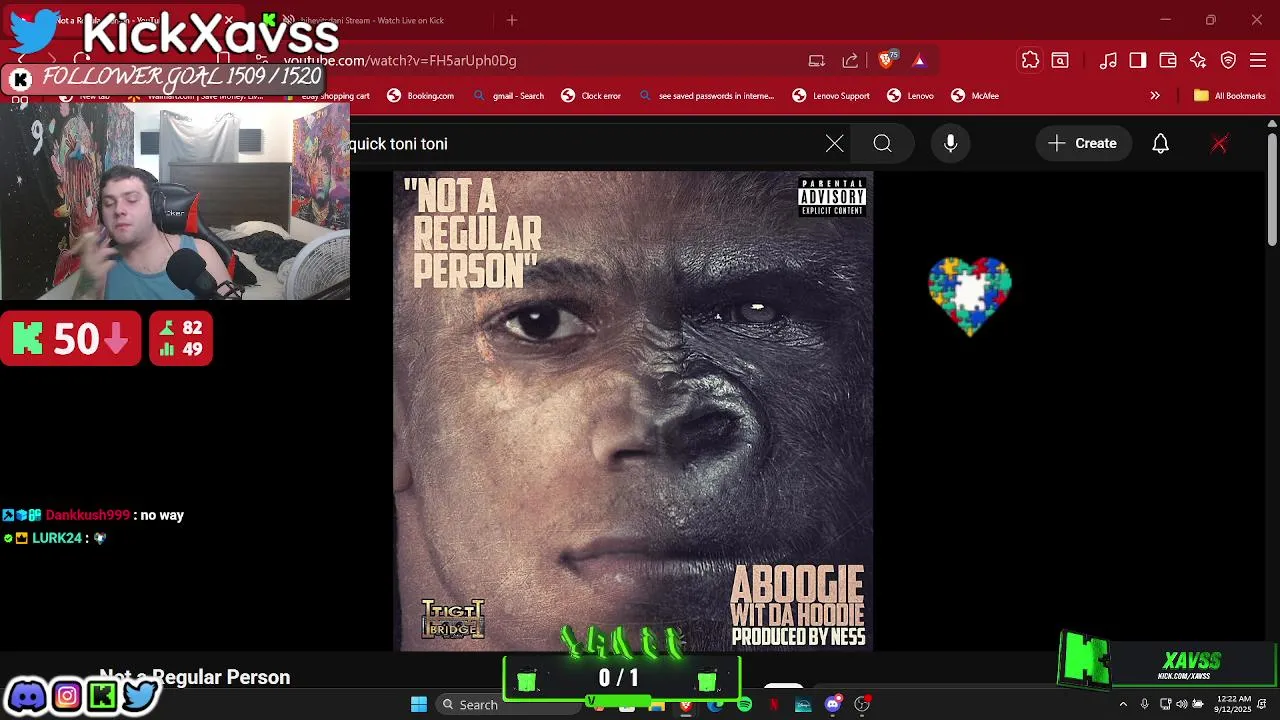This screenshot has height=720, width=1280.
Task: Open Netflix from the taskbar
Action: (774, 704)
